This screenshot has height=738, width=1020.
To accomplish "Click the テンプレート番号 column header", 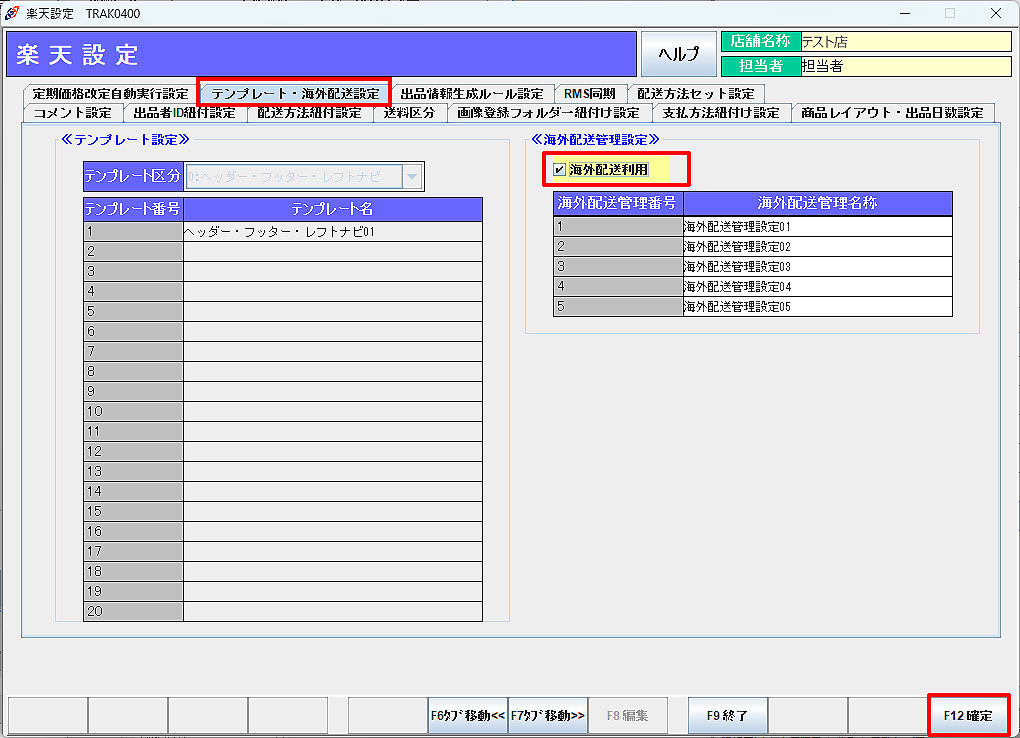I will [x=133, y=209].
